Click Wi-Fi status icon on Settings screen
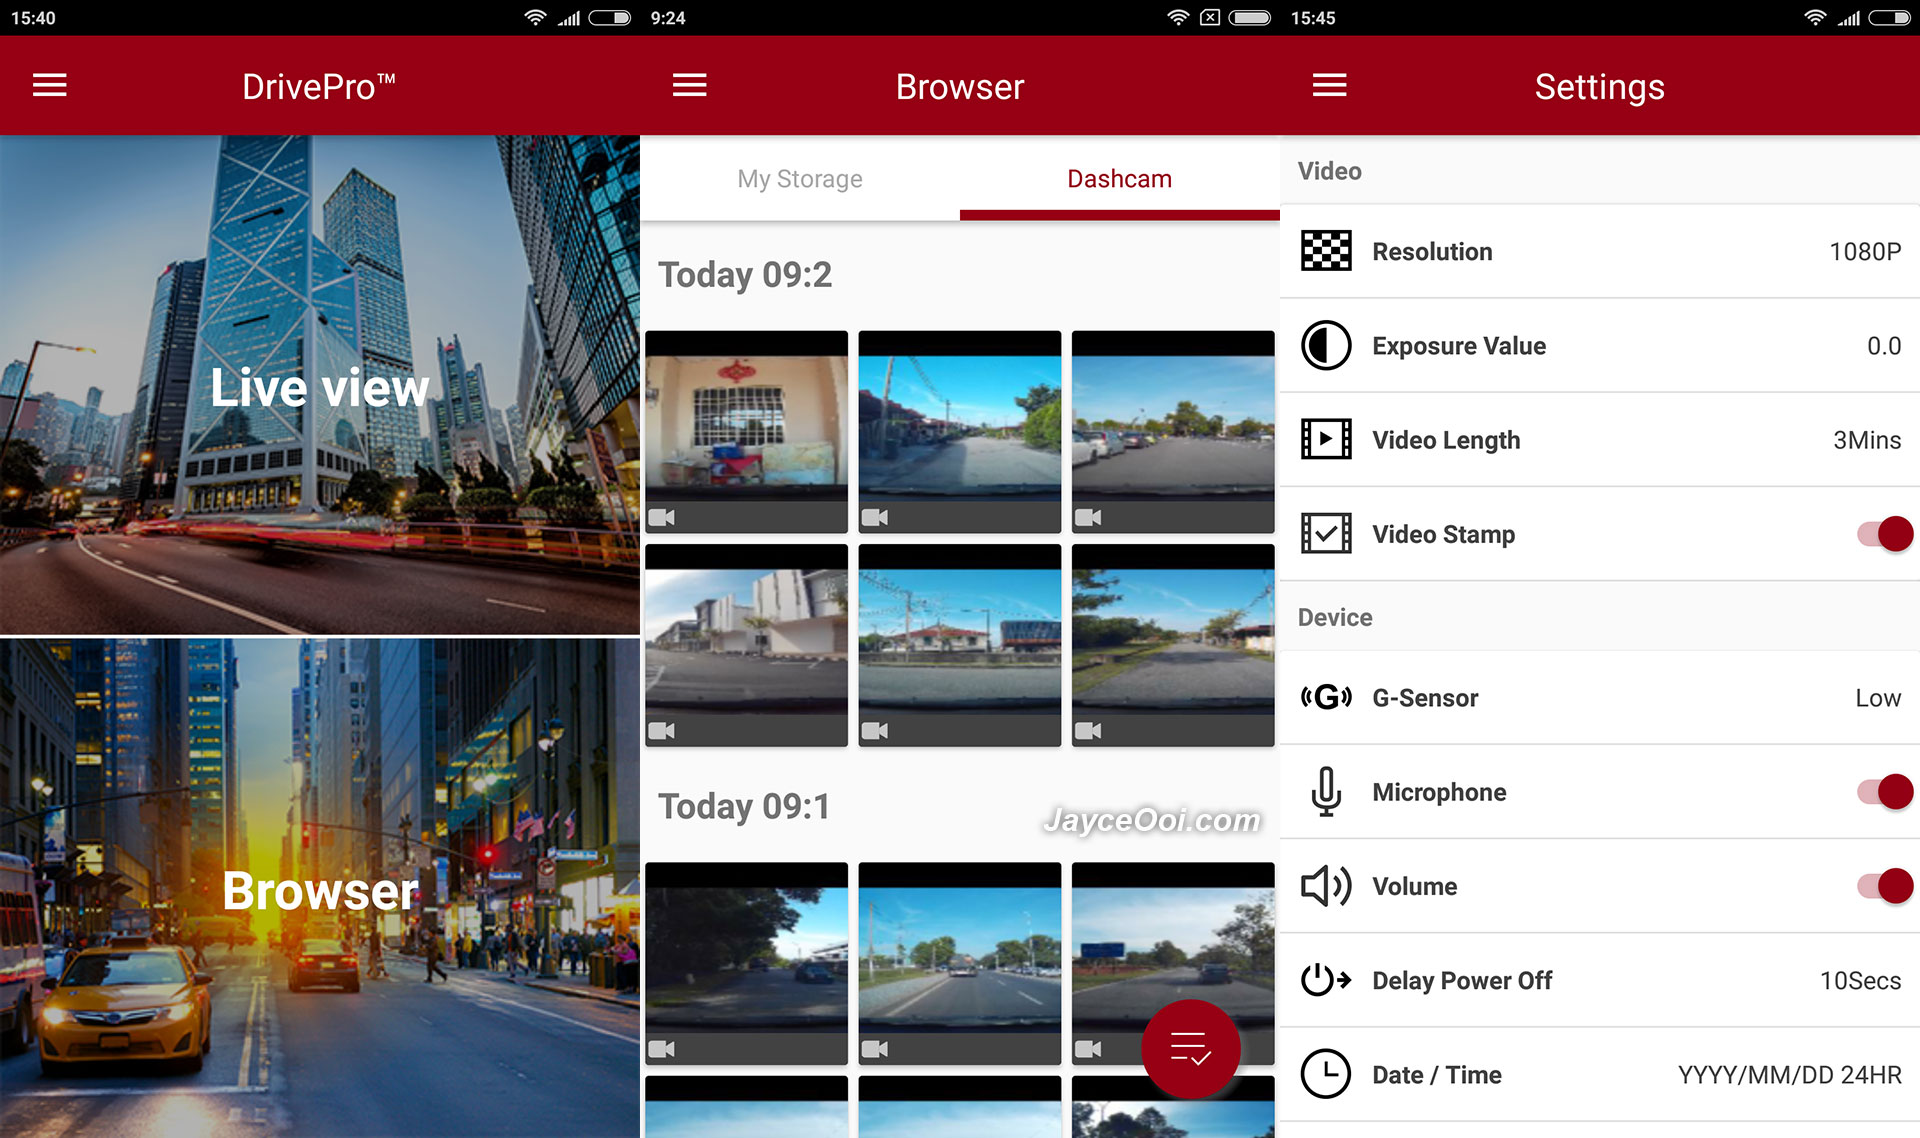Screen dimensions: 1920x1138 point(1815,18)
